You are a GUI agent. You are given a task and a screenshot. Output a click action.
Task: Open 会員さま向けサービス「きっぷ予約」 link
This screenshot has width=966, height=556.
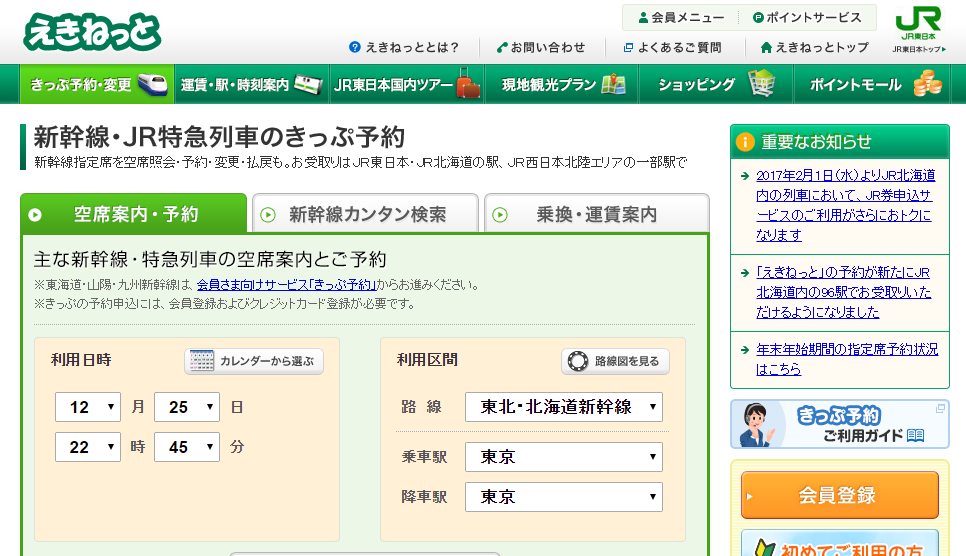point(286,285)
